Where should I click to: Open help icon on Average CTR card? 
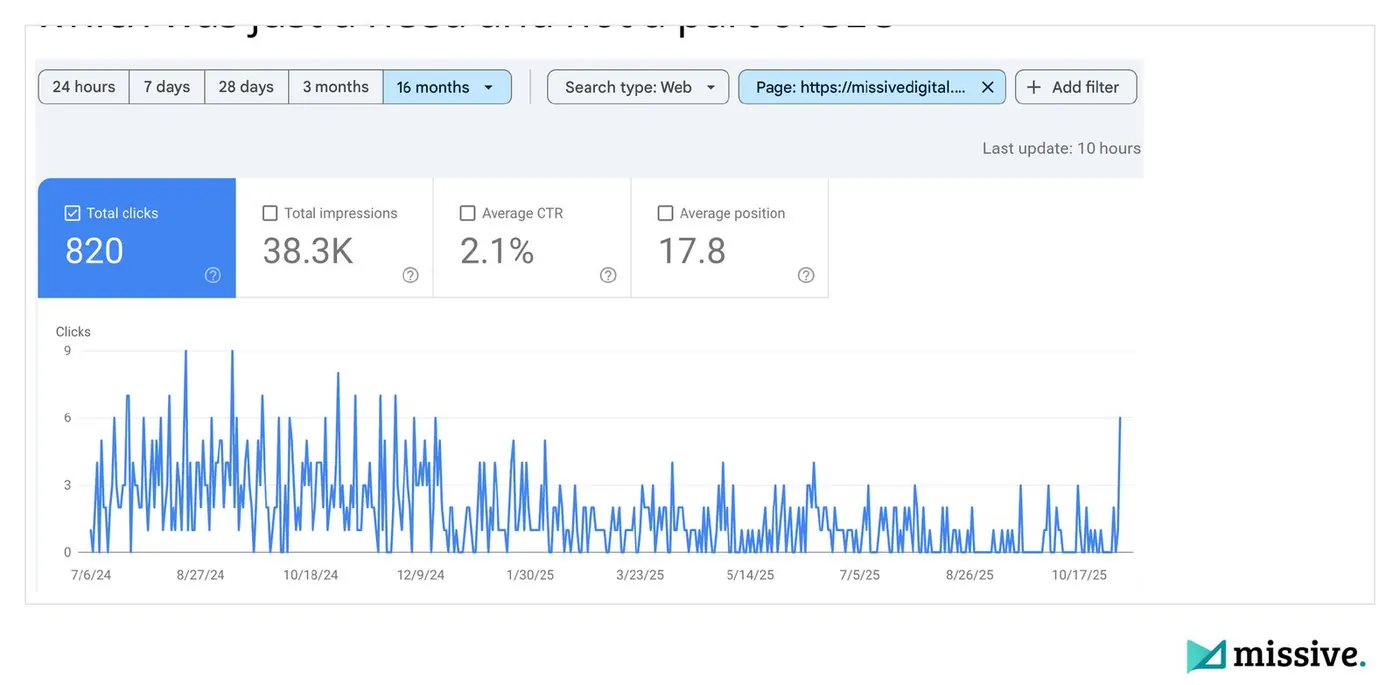pos(608,275)
